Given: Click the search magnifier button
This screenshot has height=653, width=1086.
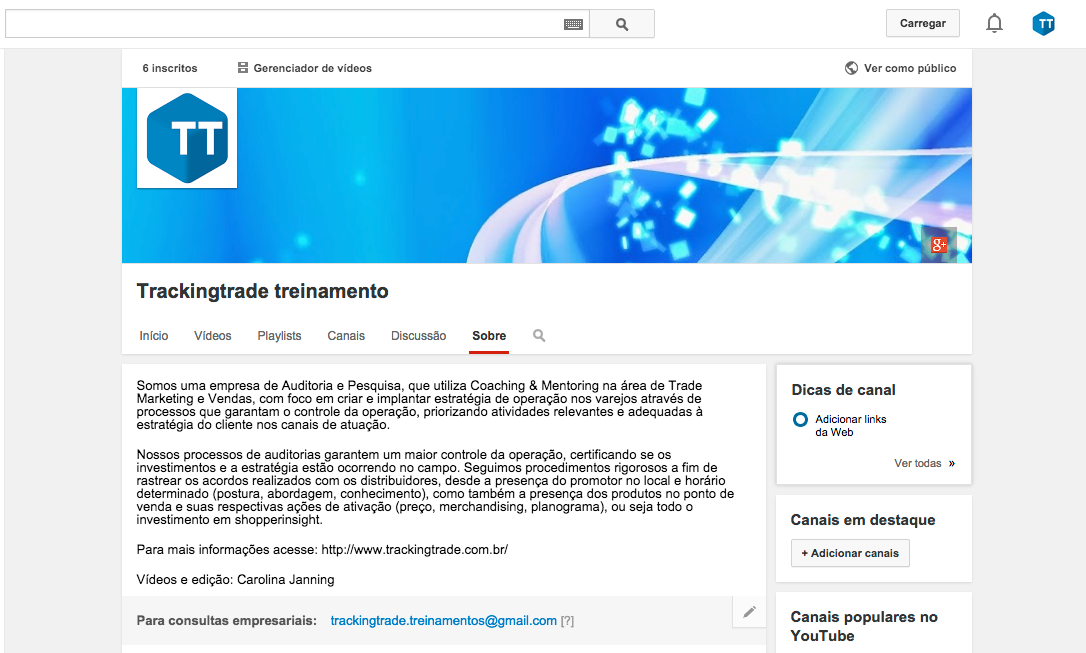Looking at the screenshot, I should click(x=622, y=24).
